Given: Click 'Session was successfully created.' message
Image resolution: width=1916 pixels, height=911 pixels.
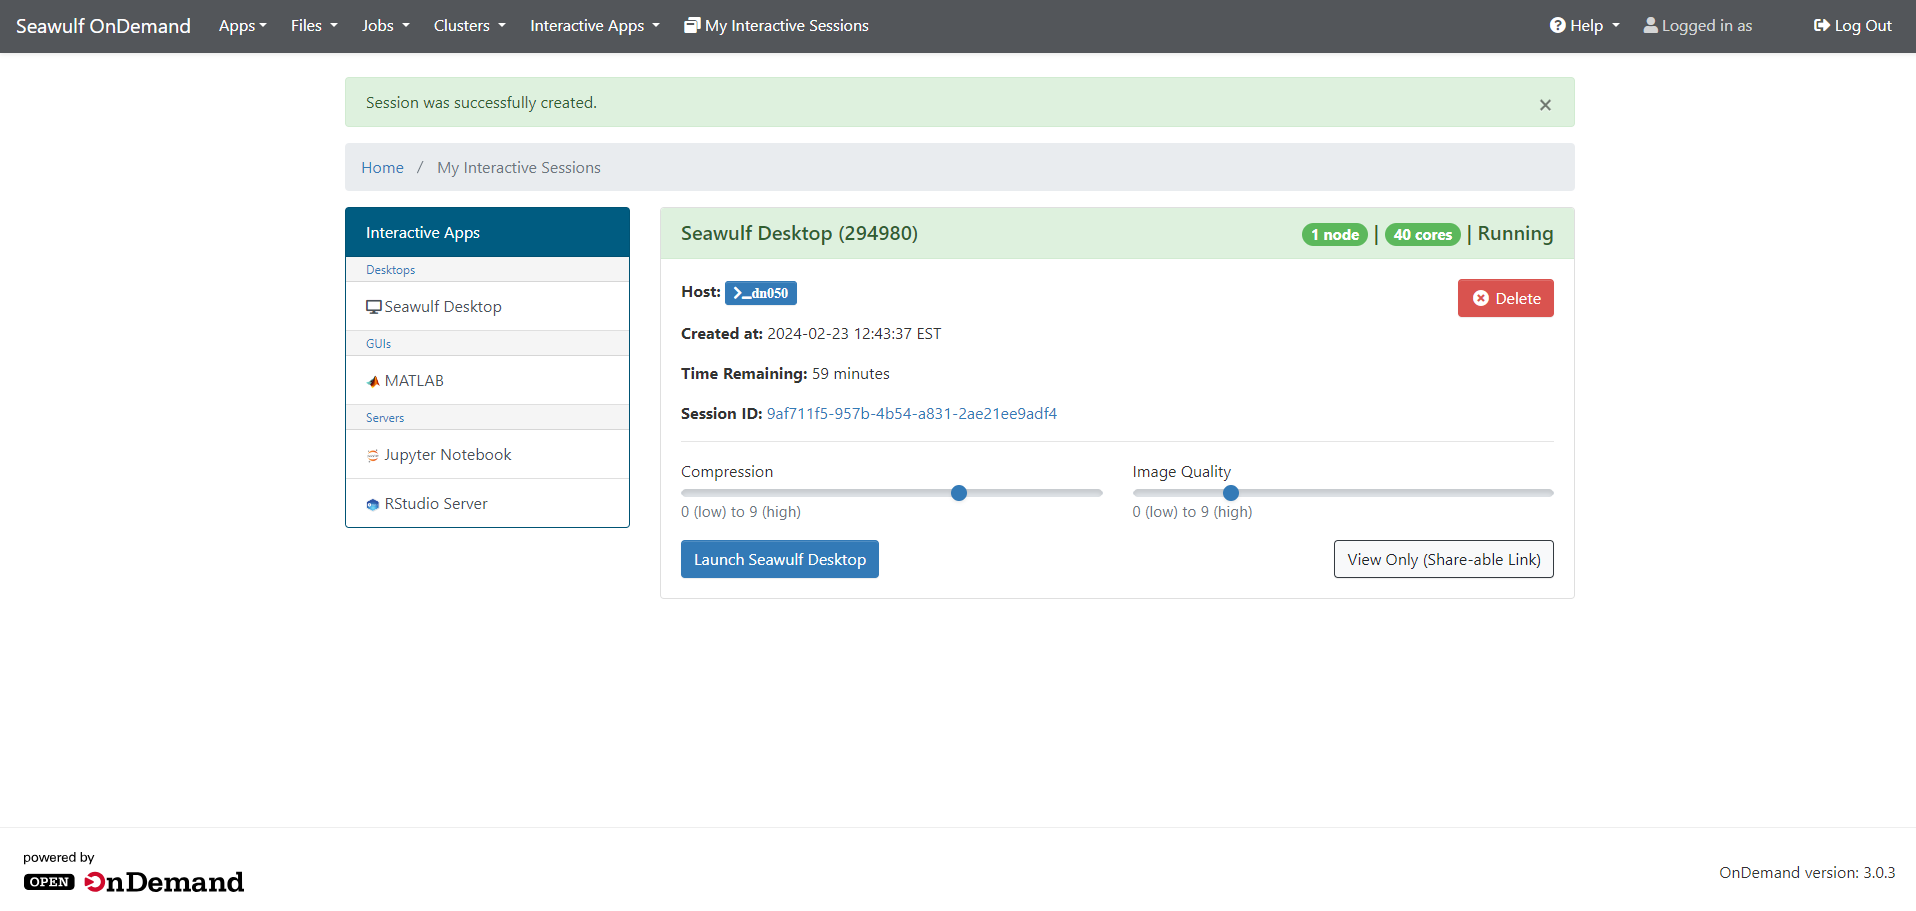Looking at the screenshot, I should [481, 103].
